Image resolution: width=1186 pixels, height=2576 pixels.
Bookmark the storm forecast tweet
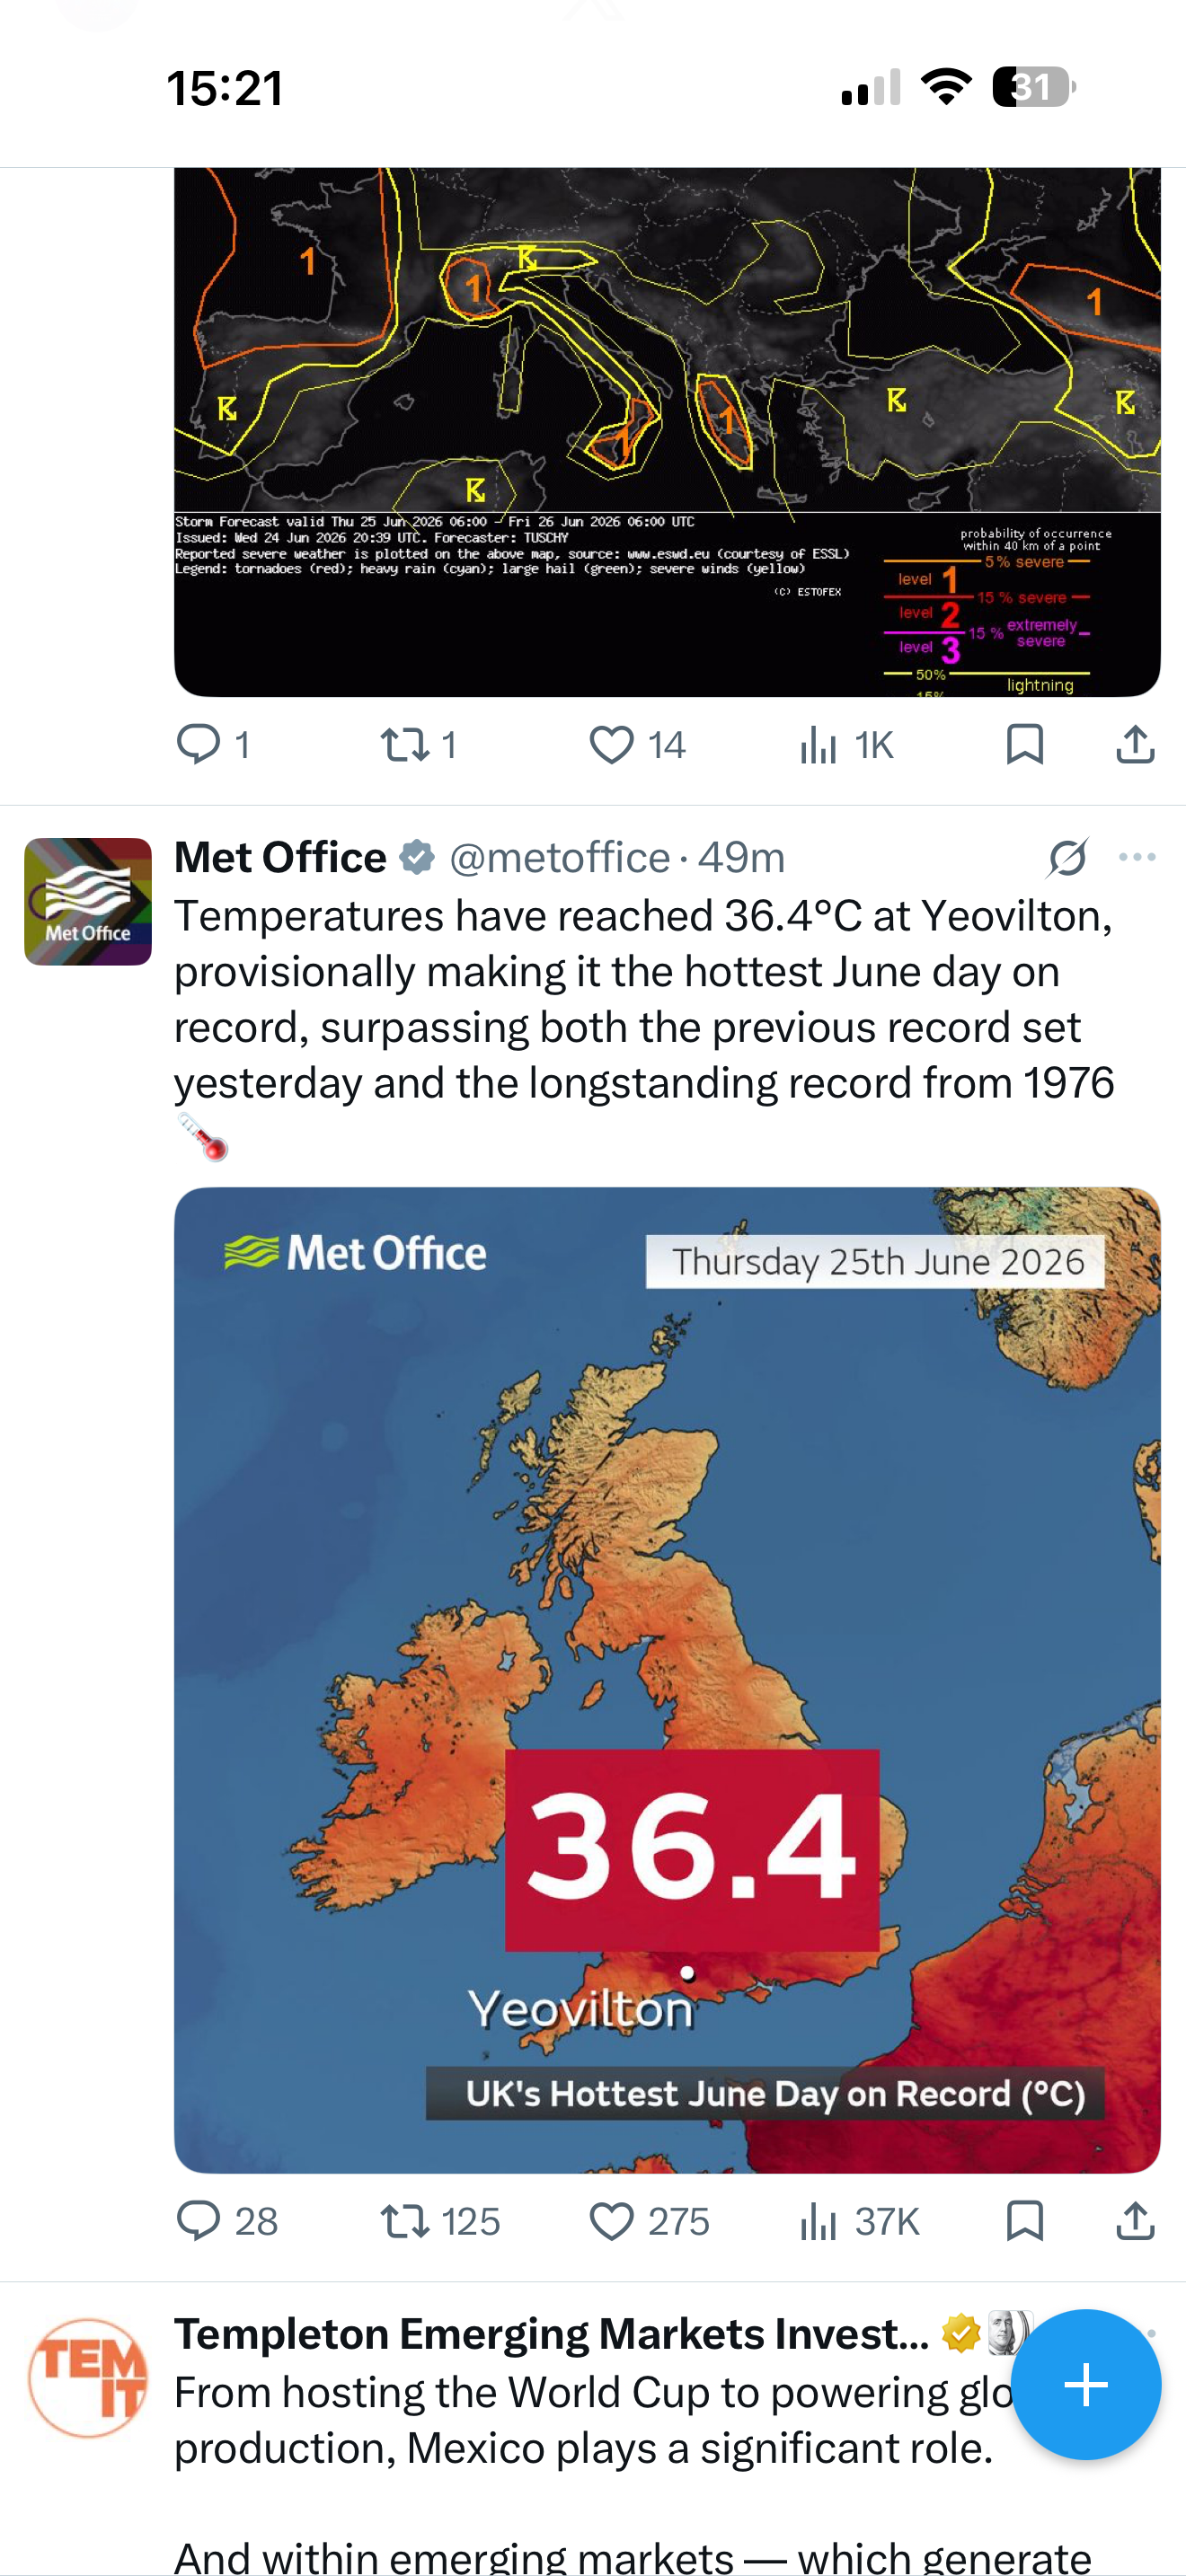[1025, 744]
